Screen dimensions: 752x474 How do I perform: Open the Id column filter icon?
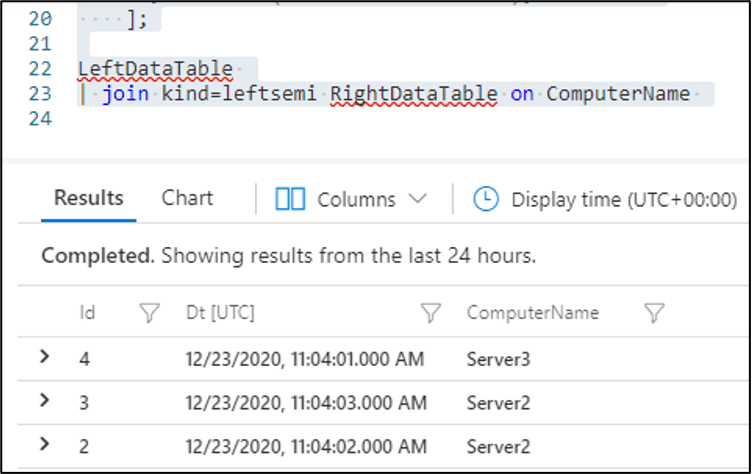coord(149,313)
